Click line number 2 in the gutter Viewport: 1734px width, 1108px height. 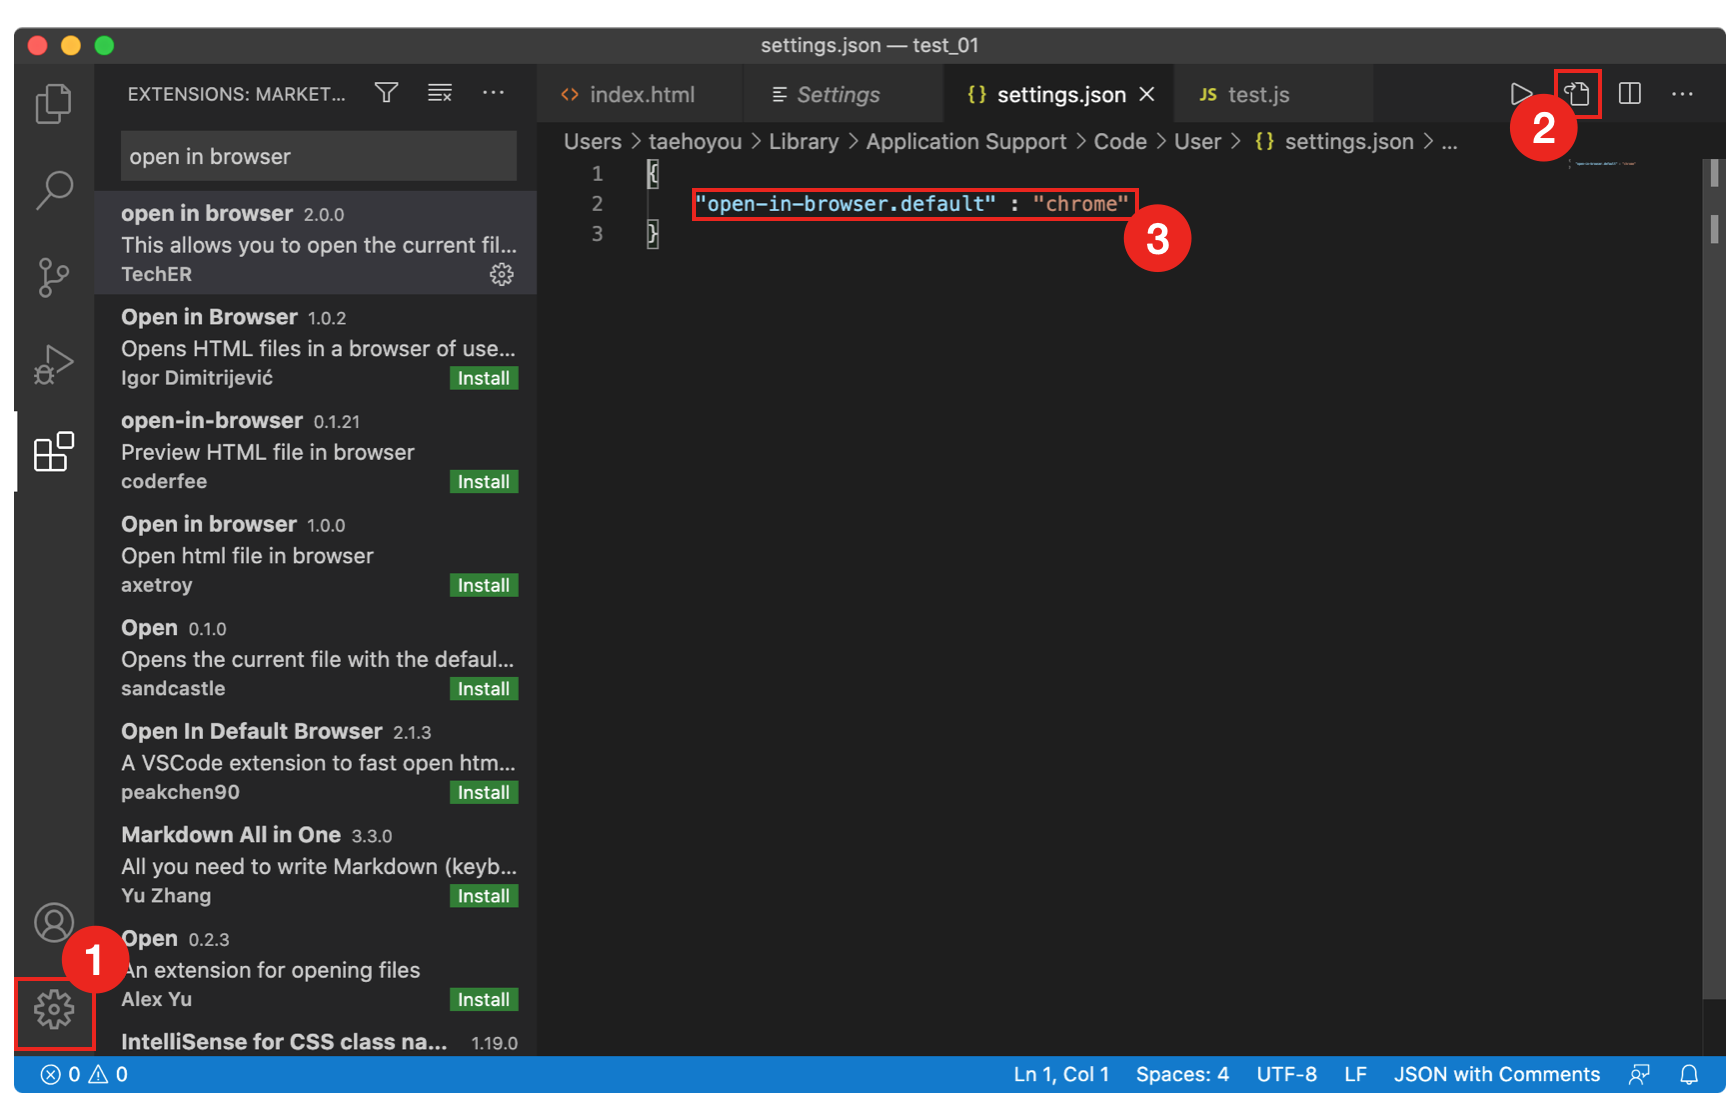[597, 204]
